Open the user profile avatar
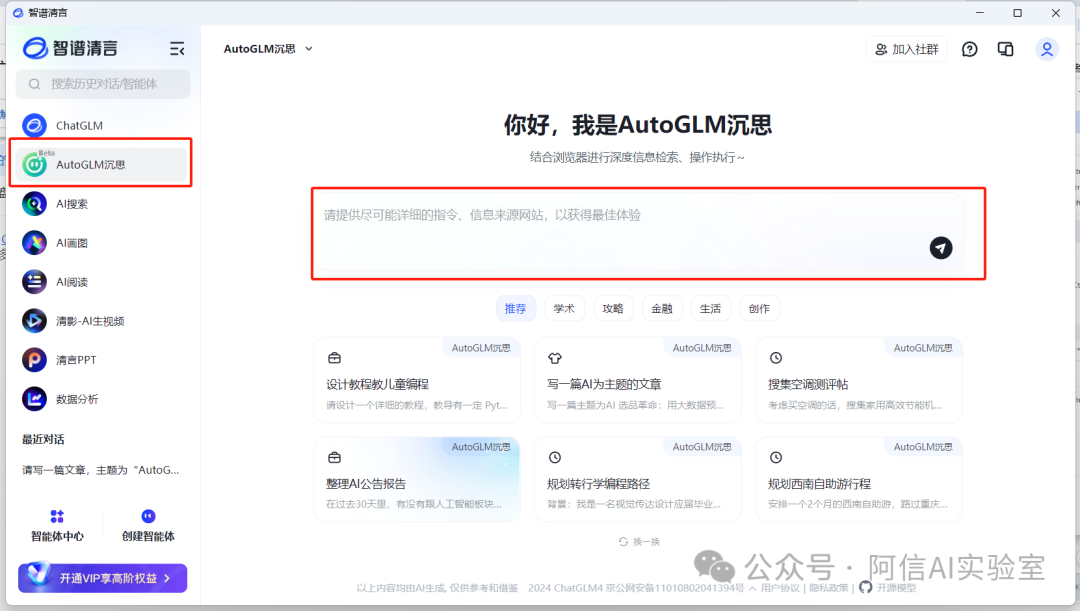1080x611 pixels. pos(1047,49)
